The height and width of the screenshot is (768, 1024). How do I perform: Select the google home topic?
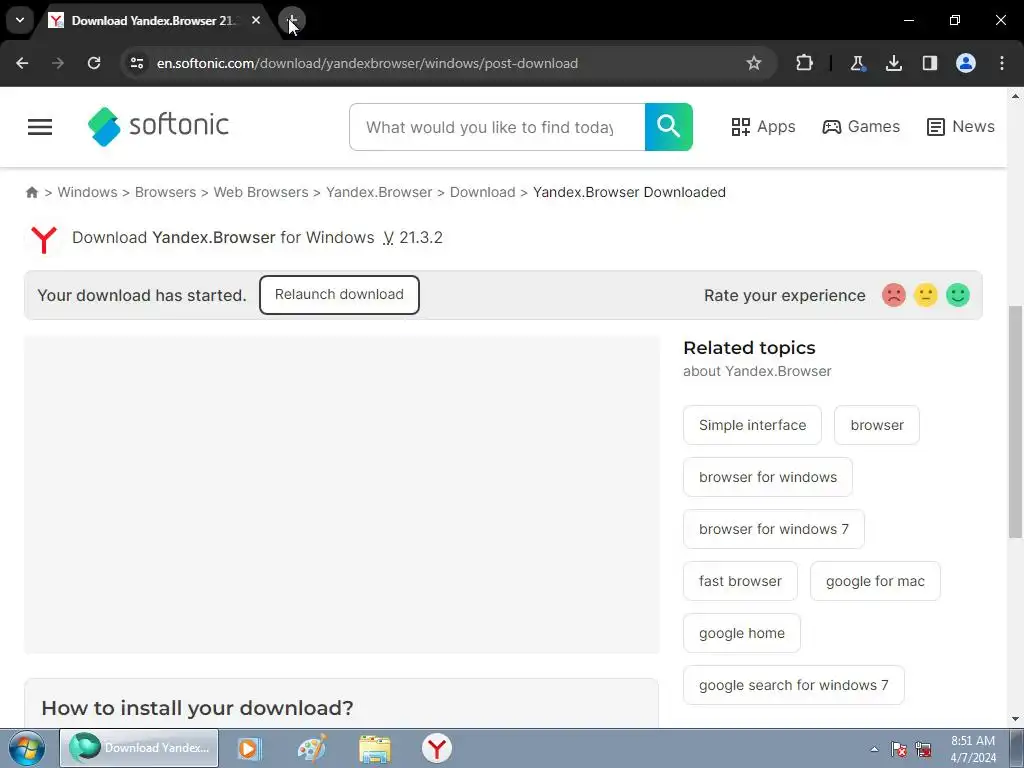click(x=742, y=633)
